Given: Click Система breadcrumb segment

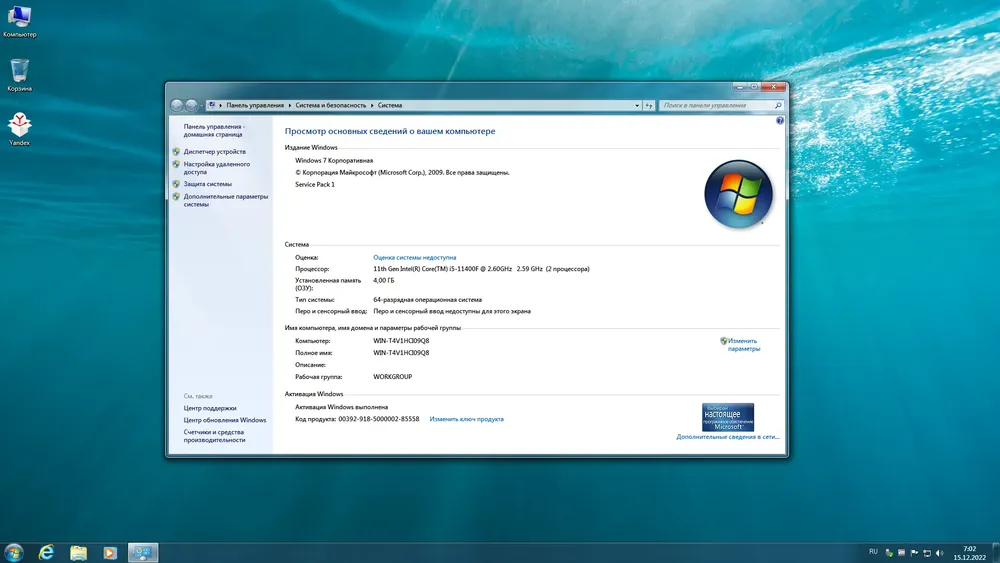Looking at the screenshot, I should tap(390, 105).
